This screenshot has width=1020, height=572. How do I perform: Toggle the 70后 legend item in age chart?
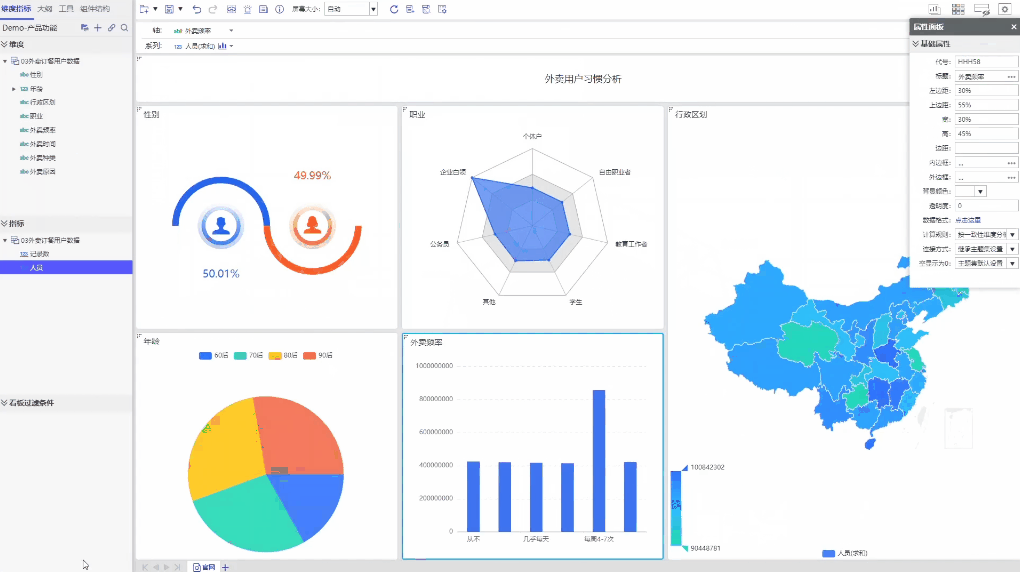tap(248, 355)
